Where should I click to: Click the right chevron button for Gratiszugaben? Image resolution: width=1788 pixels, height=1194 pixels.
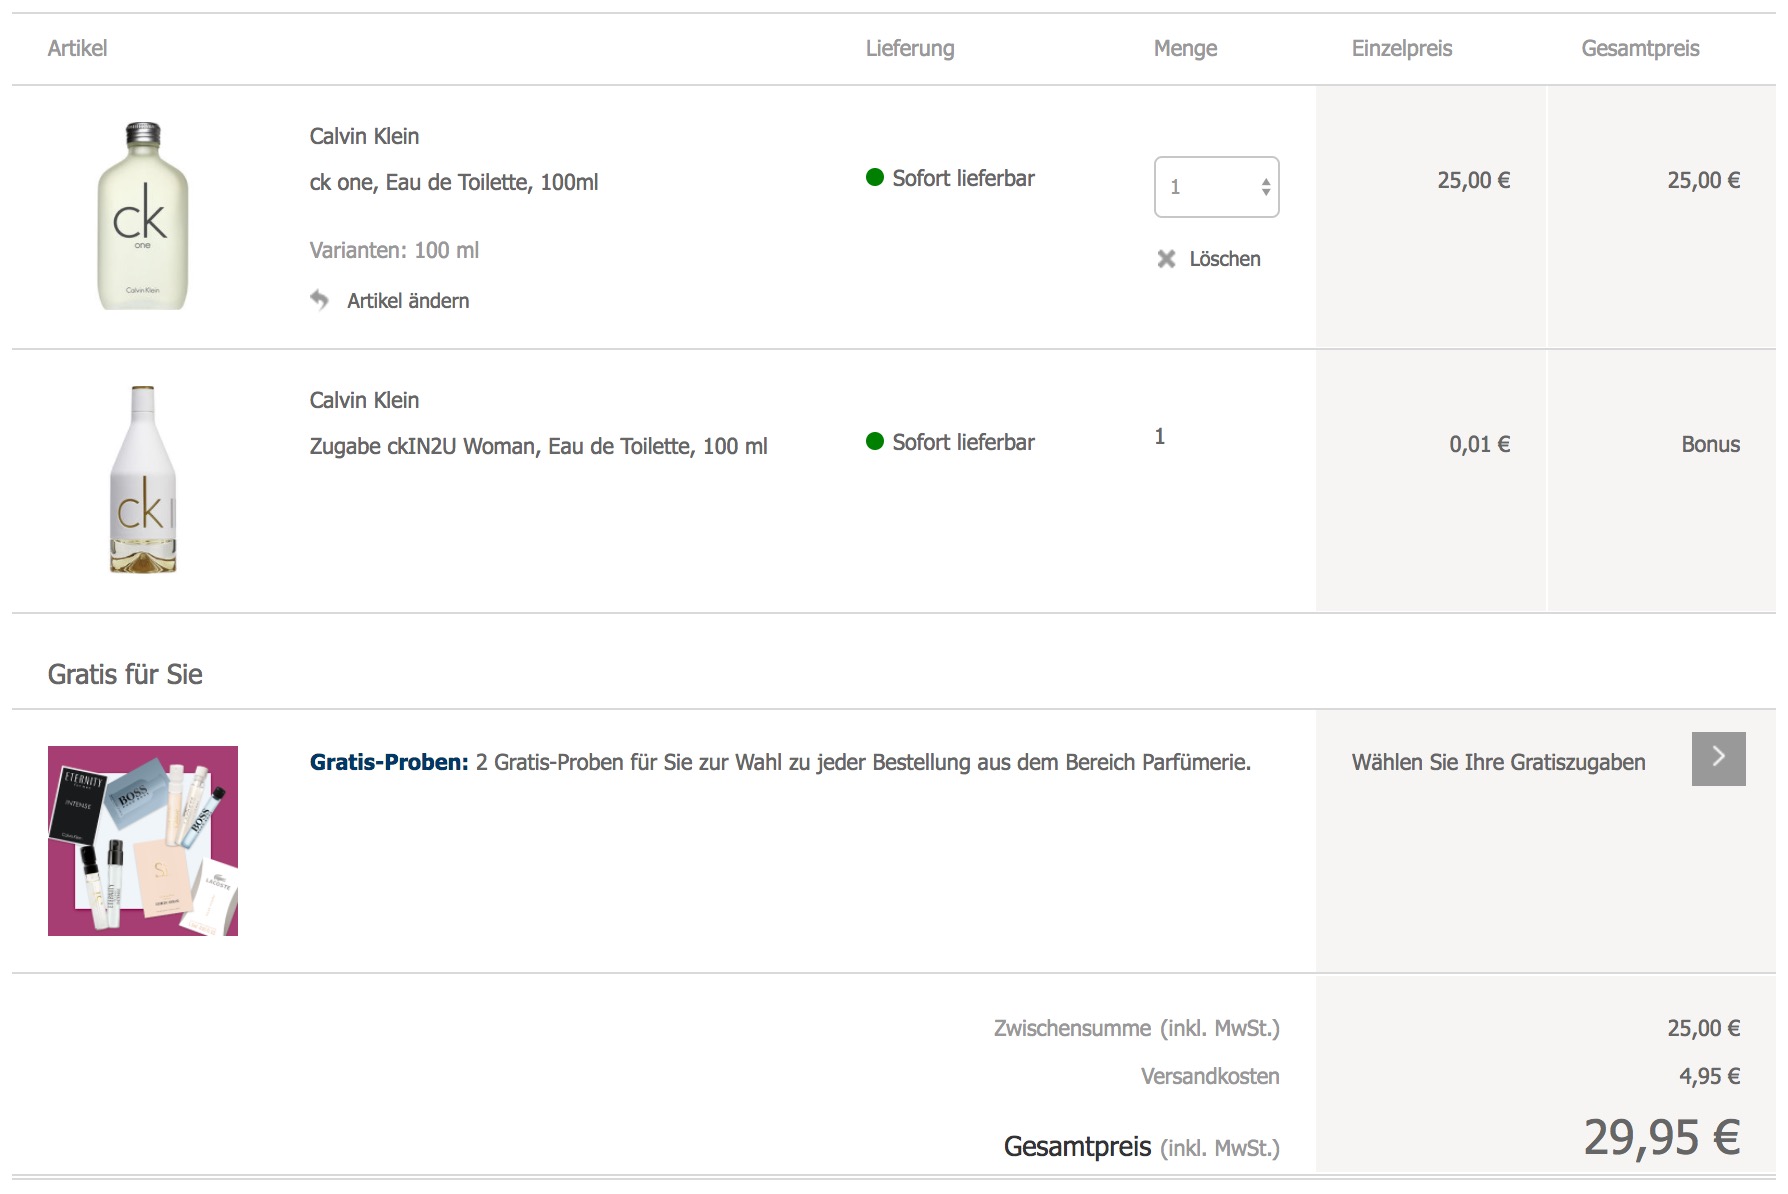coord(1718,759)
